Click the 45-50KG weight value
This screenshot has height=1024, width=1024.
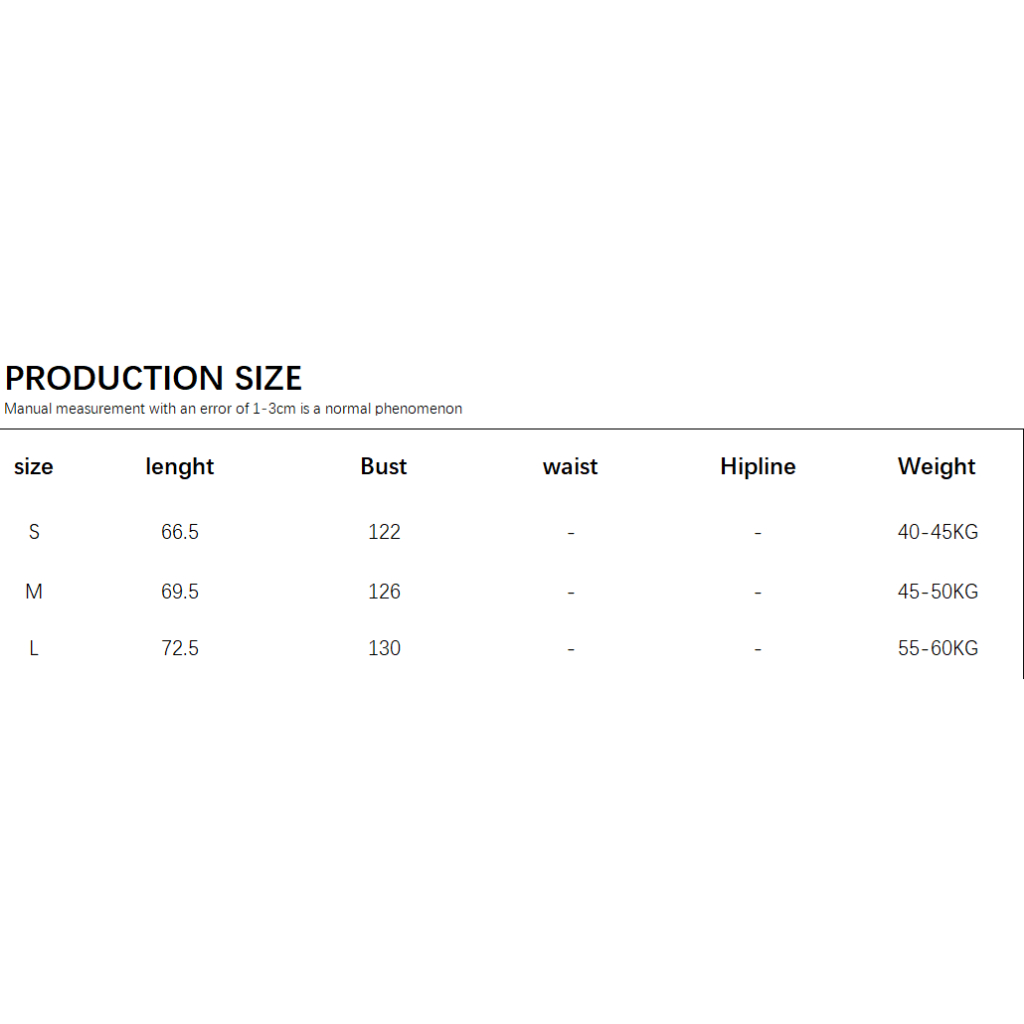(938, 592)
